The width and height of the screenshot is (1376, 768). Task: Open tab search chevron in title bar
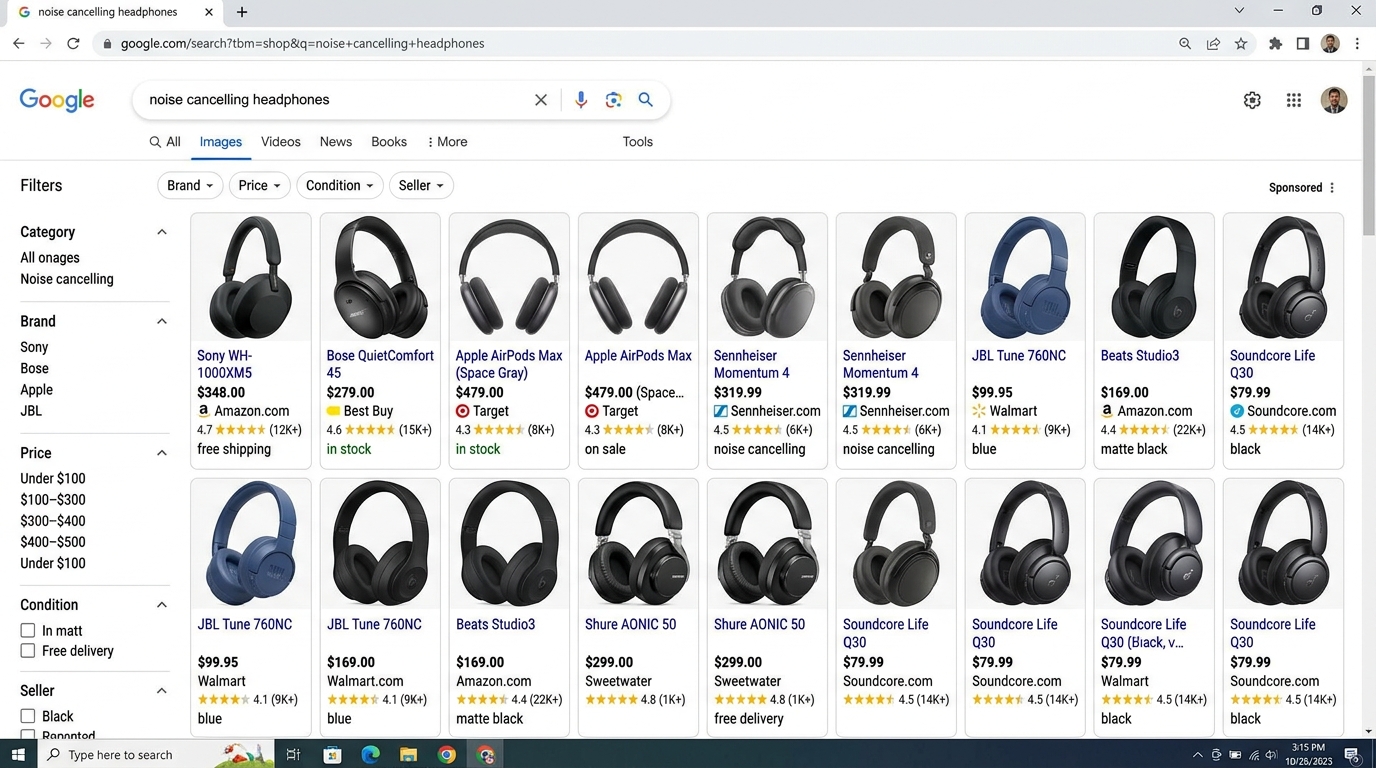point(1239,11)
